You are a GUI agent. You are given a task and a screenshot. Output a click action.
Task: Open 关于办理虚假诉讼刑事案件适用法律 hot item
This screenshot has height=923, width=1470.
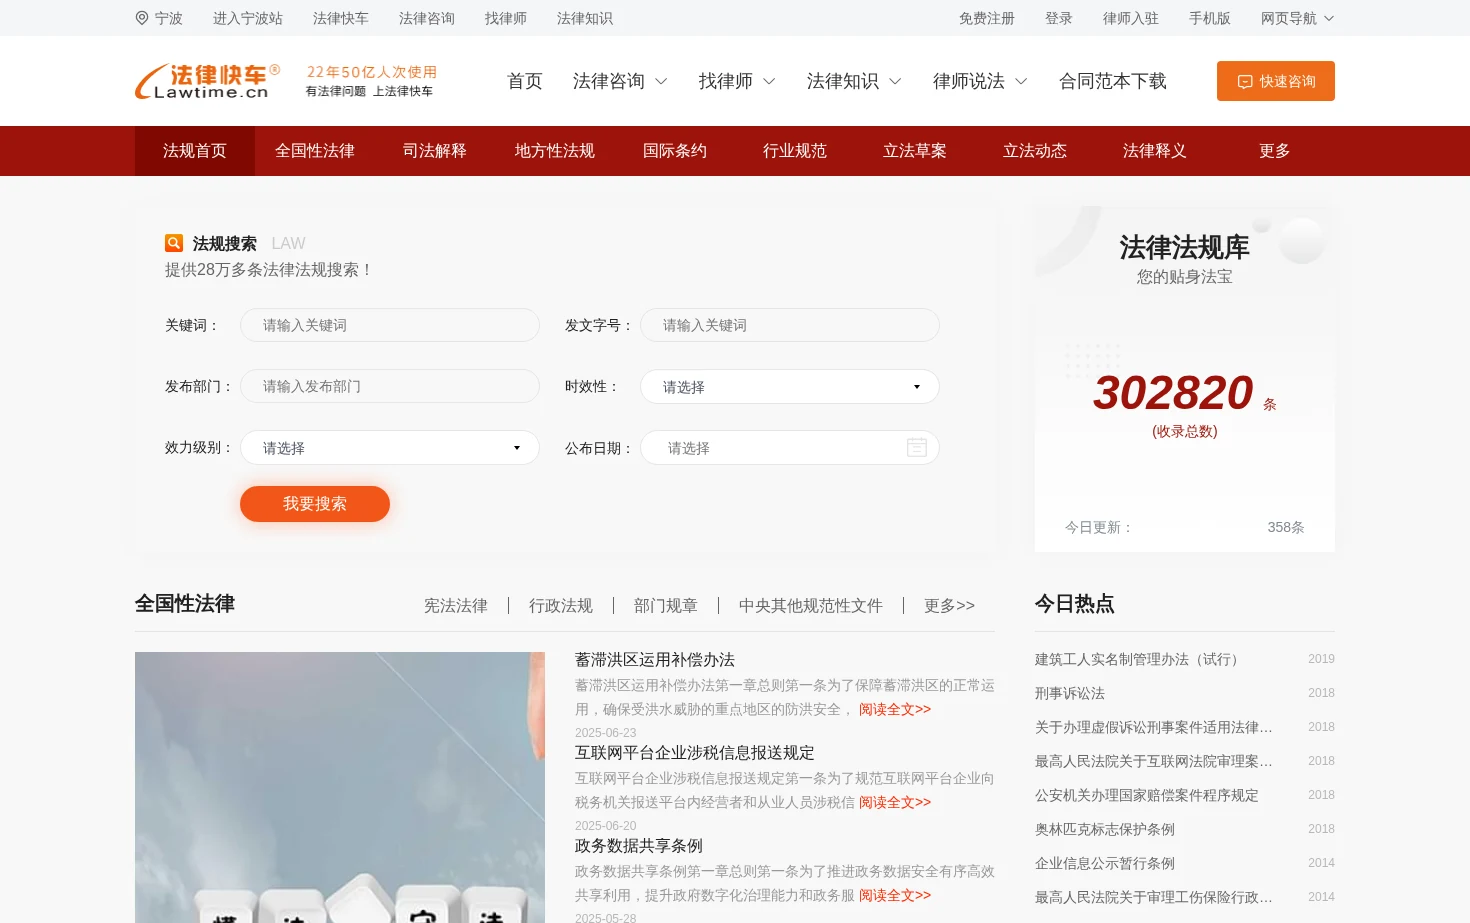pyautogui.click(x=1154, y=727)
